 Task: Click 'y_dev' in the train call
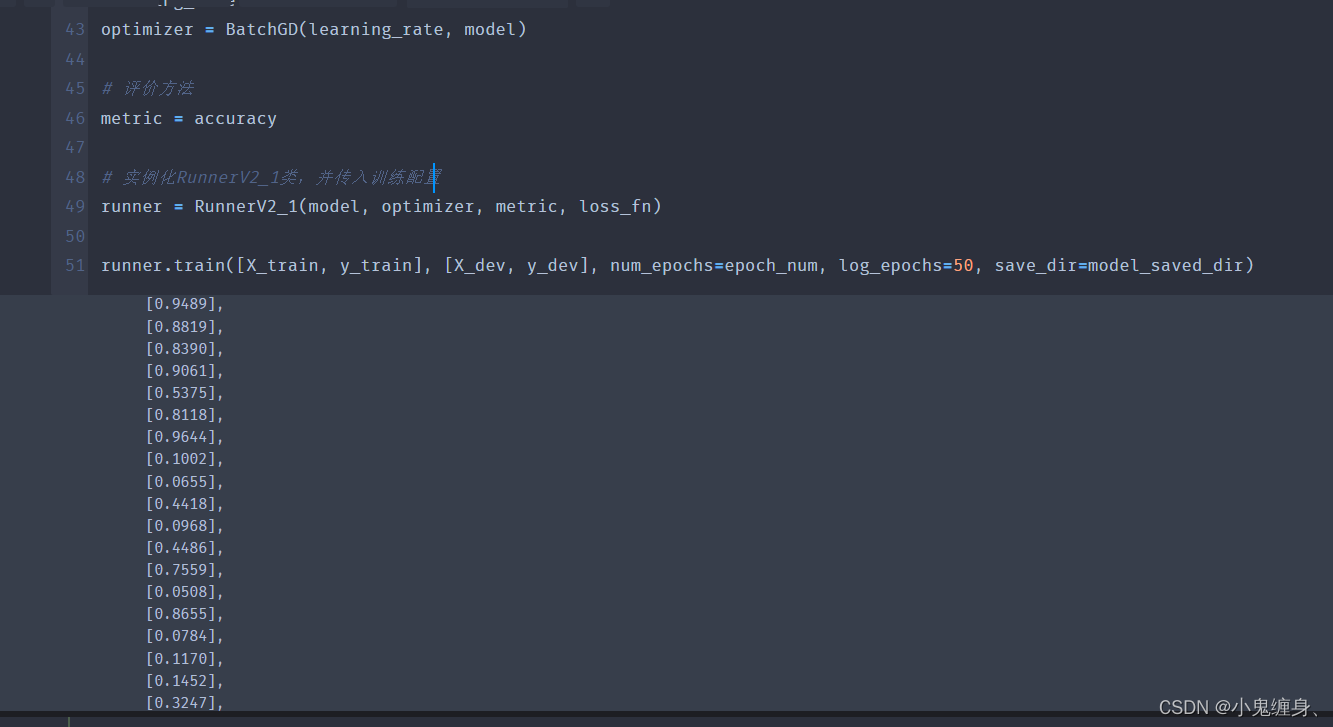point(553,266)
